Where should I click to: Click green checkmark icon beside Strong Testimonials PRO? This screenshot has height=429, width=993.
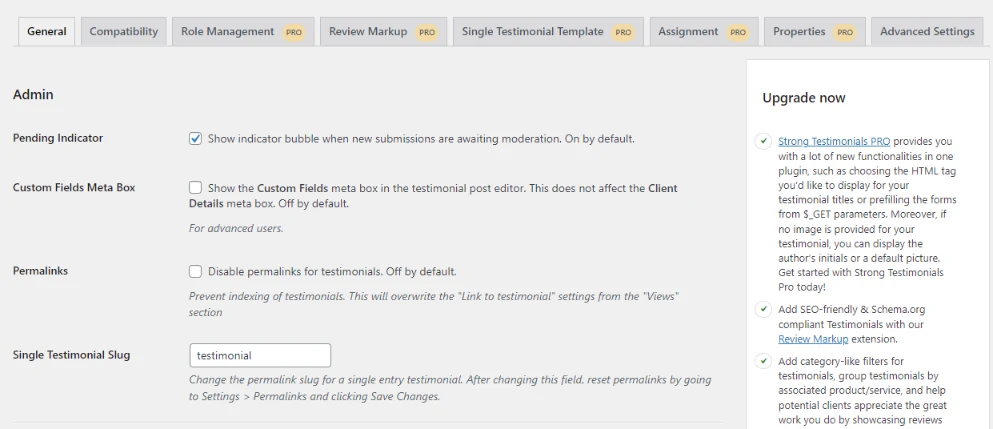763,141
